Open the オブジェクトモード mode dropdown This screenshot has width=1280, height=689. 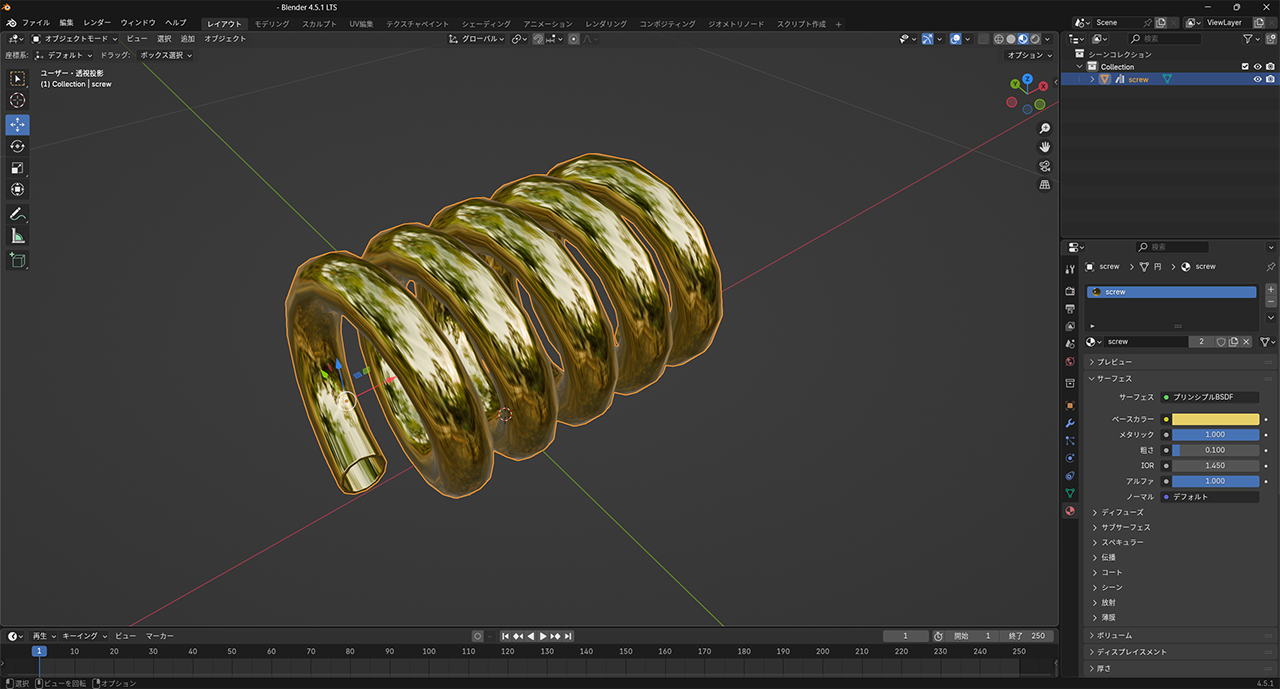pos(75,39)
